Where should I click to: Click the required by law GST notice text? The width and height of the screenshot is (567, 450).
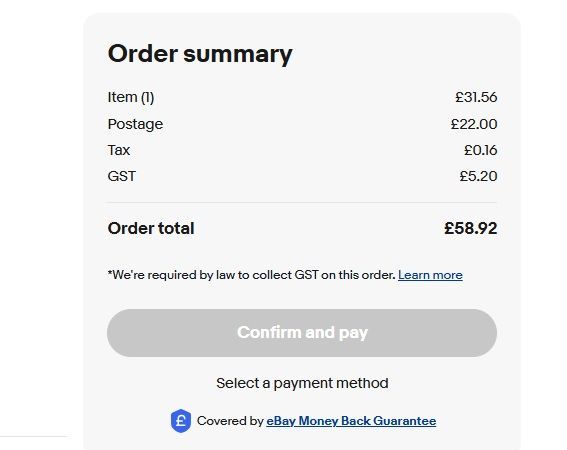[251, 275]
